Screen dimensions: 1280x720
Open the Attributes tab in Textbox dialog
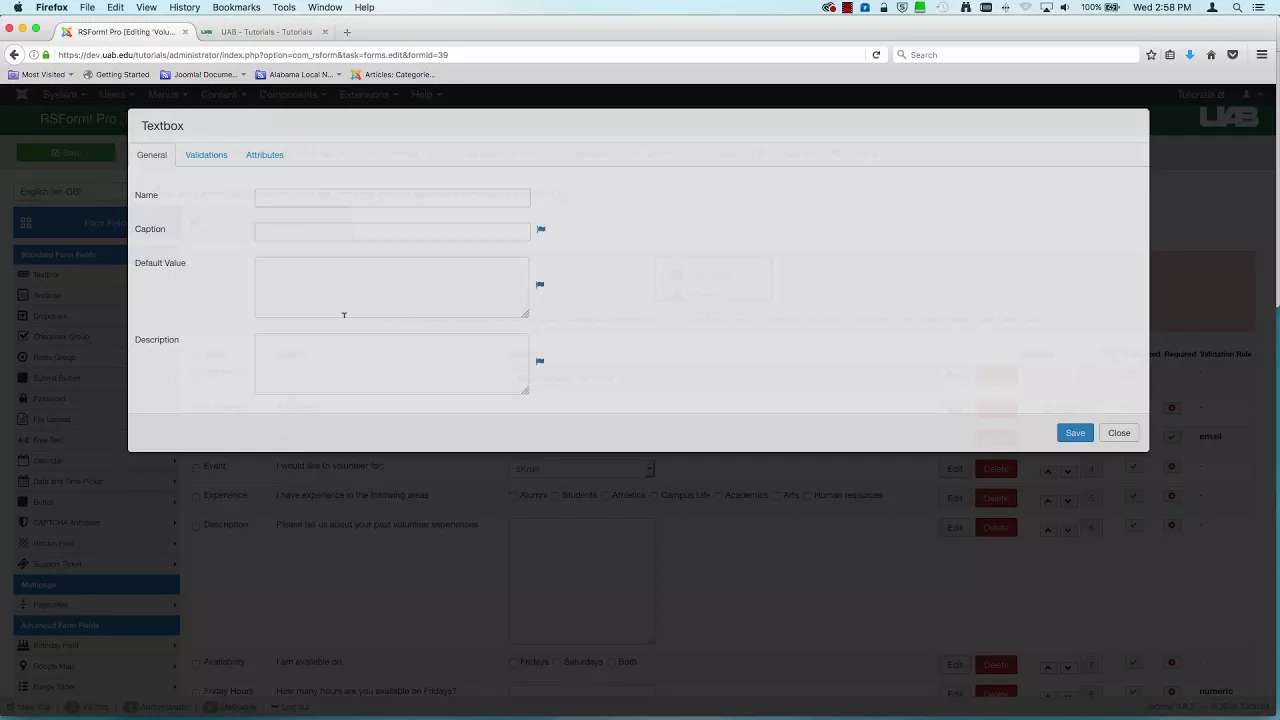pos(265,155)
